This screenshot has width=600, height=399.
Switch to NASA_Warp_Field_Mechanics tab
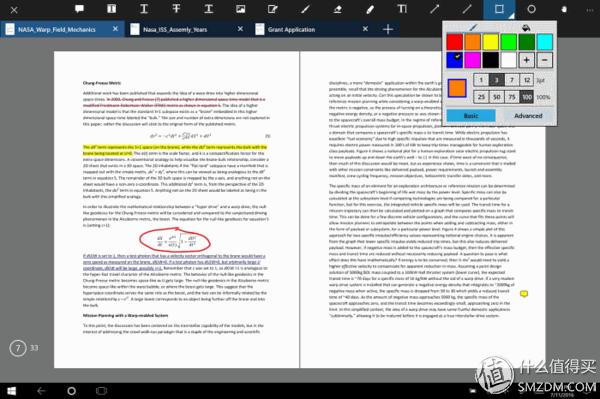point(57,29)
